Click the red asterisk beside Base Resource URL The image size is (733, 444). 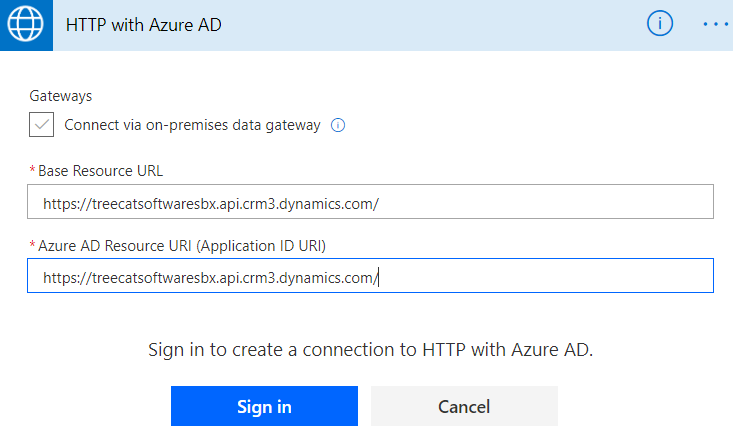[x=32, y=170]
